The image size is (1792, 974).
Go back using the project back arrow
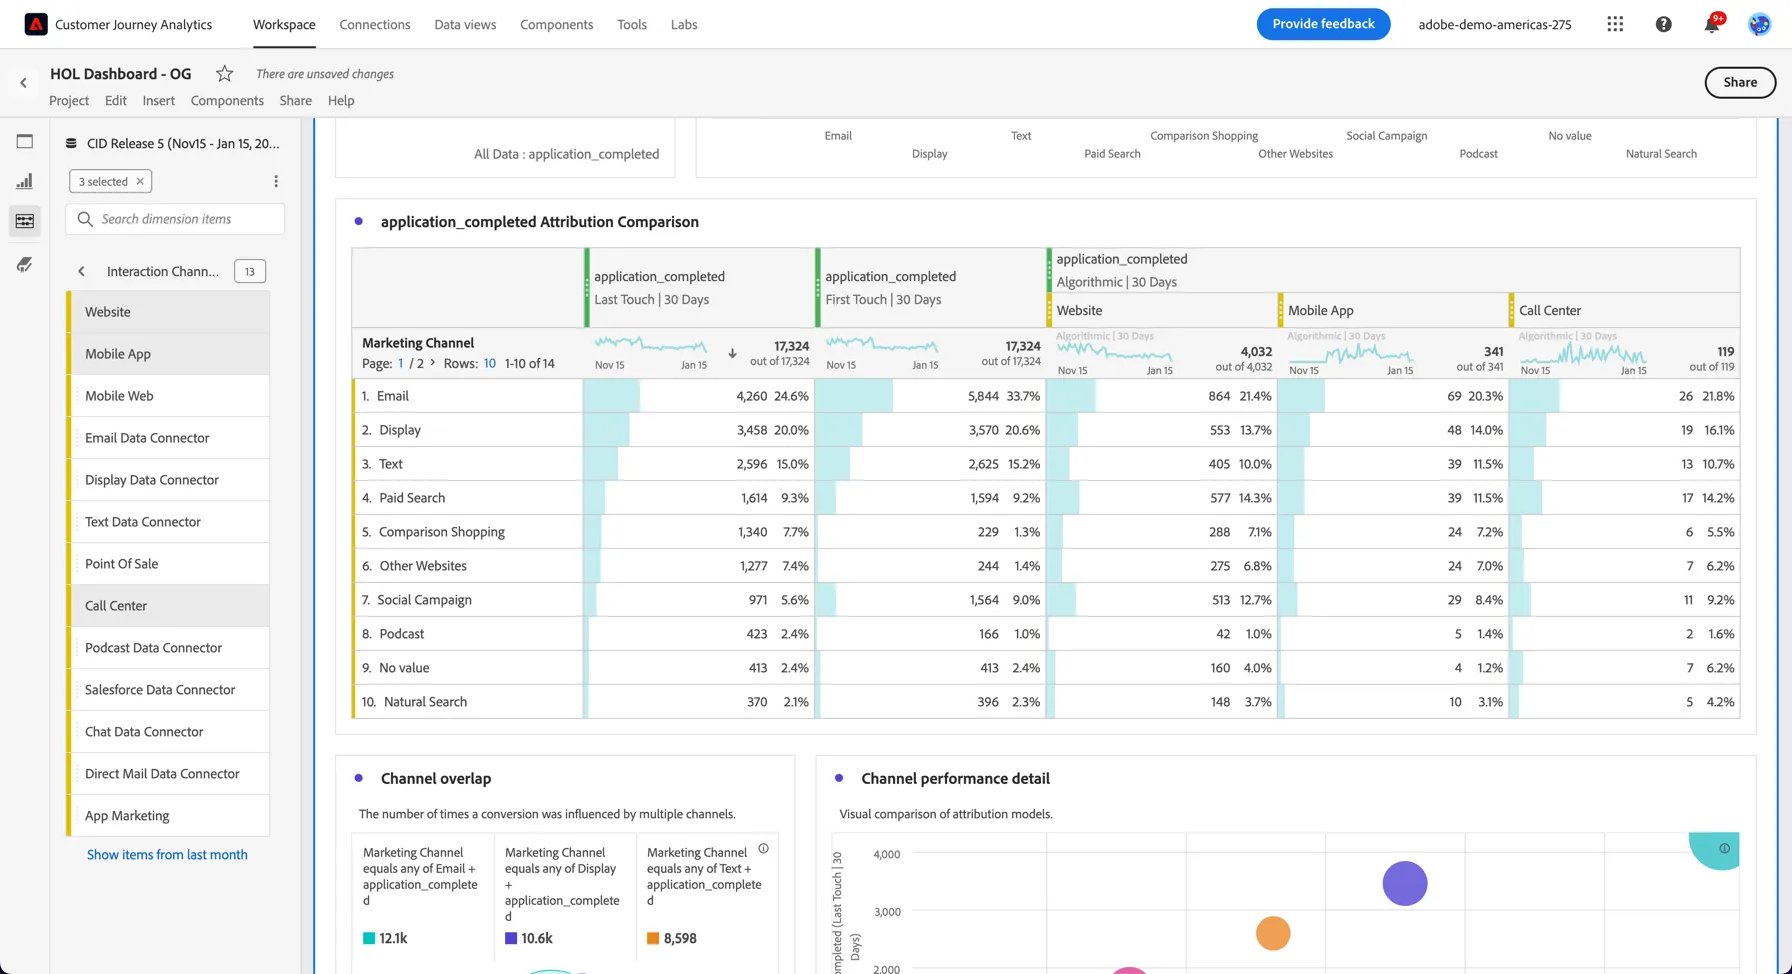coord(23,83)
